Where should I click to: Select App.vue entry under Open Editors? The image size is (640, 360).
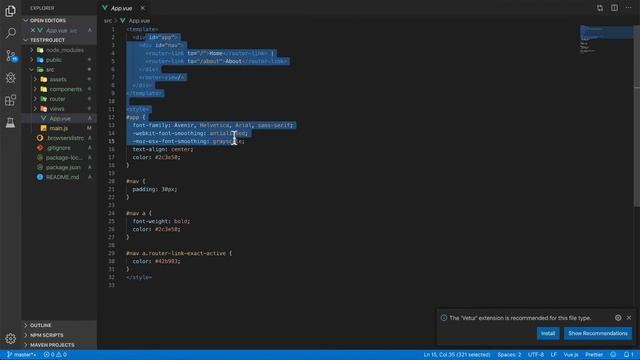(x=59, y=30)
